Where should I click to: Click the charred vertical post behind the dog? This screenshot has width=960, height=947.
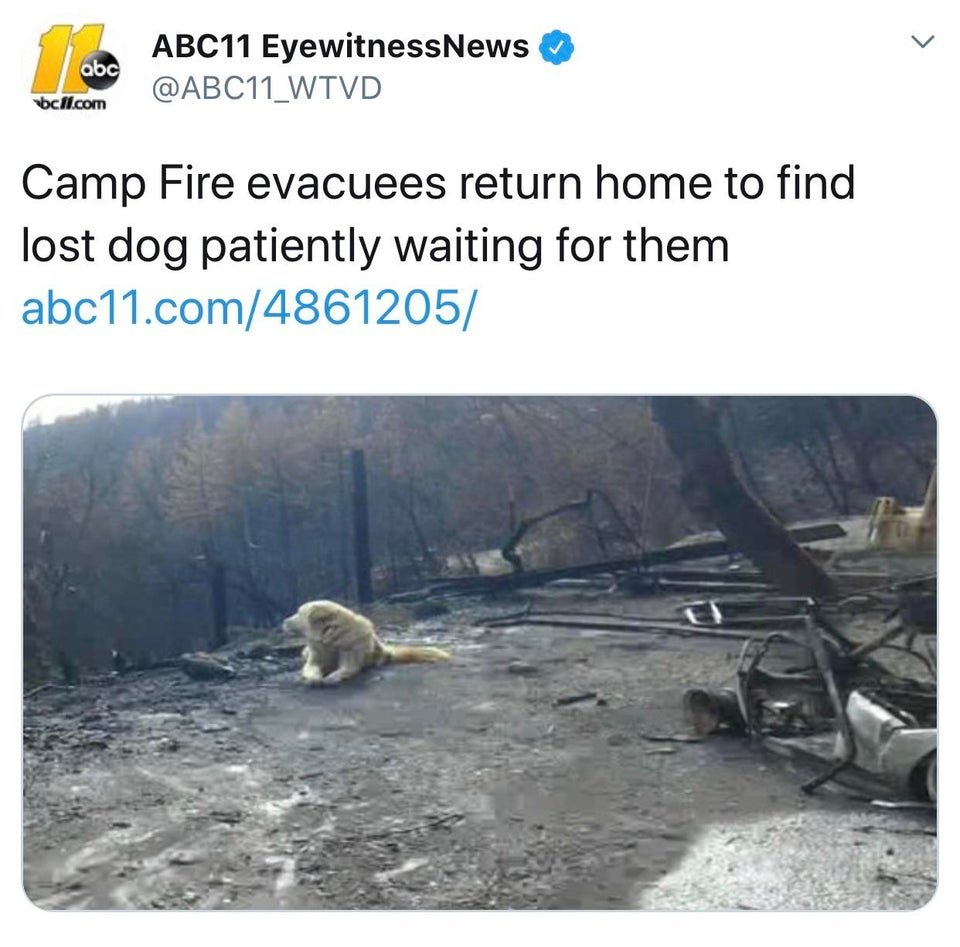pos(361,526)
